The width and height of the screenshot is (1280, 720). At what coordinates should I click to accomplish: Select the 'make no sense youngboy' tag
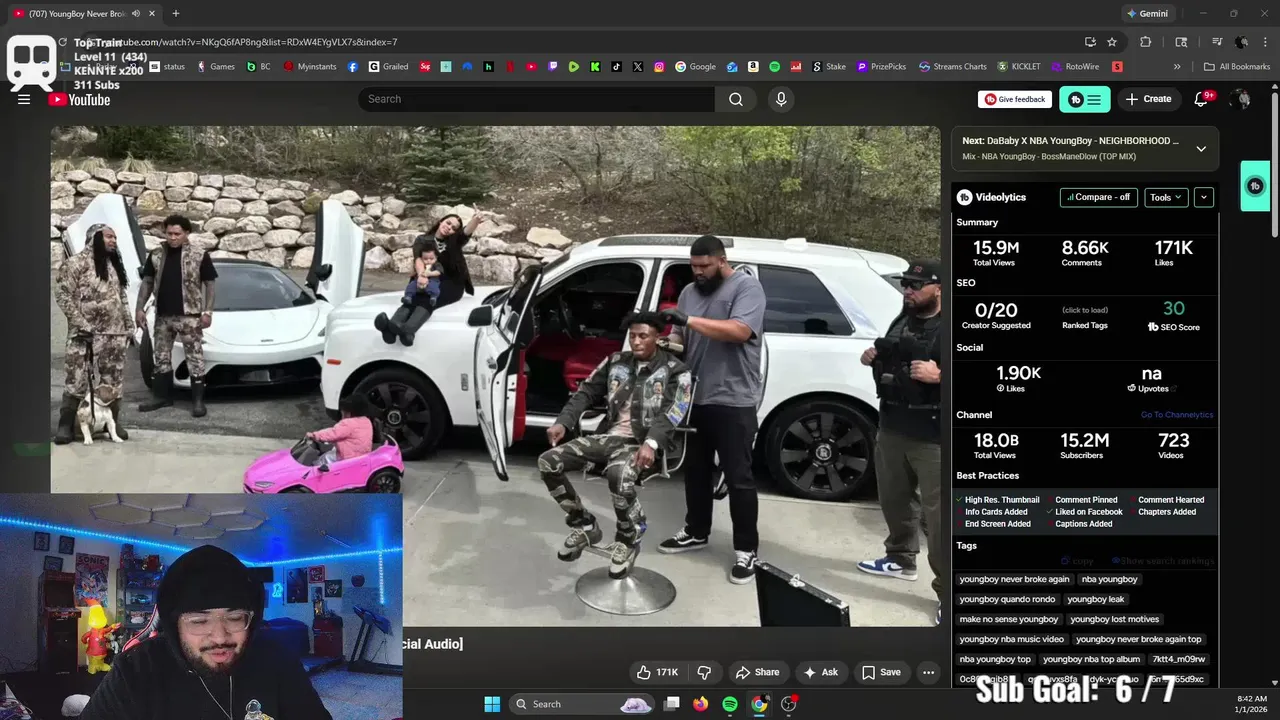(1008, 619)
